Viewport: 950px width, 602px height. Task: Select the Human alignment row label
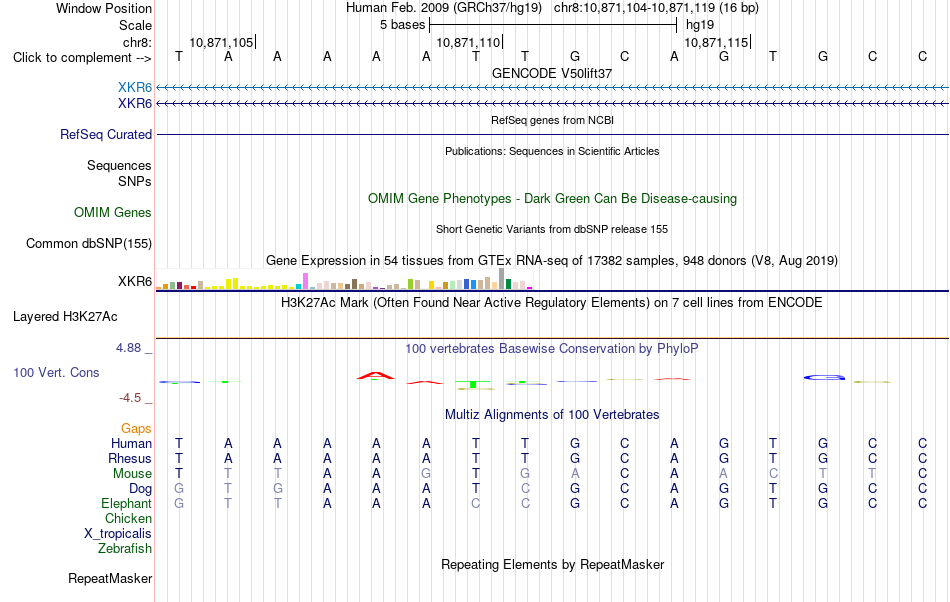131,443
